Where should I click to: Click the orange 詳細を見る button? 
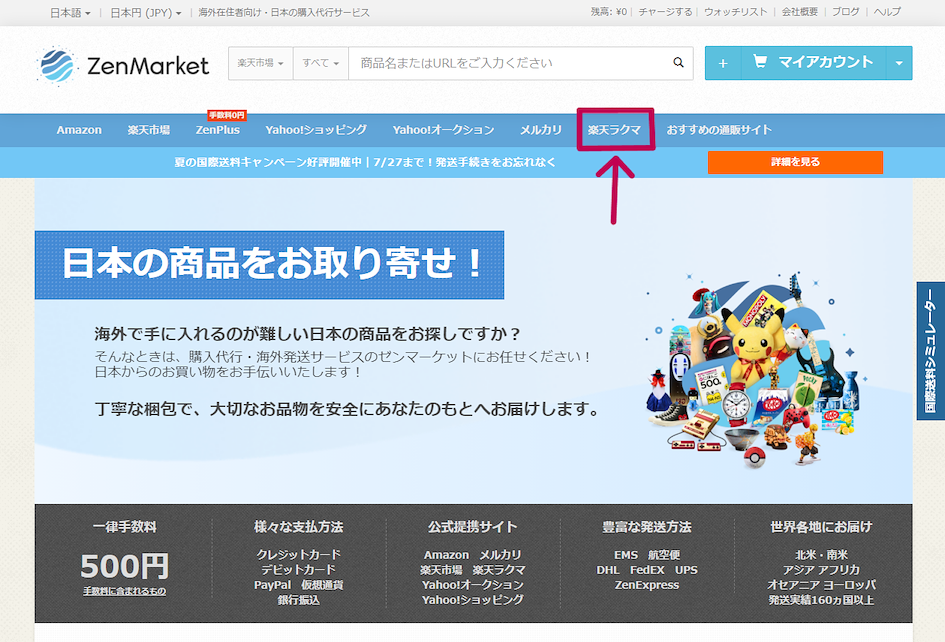(x=795, y=162)
